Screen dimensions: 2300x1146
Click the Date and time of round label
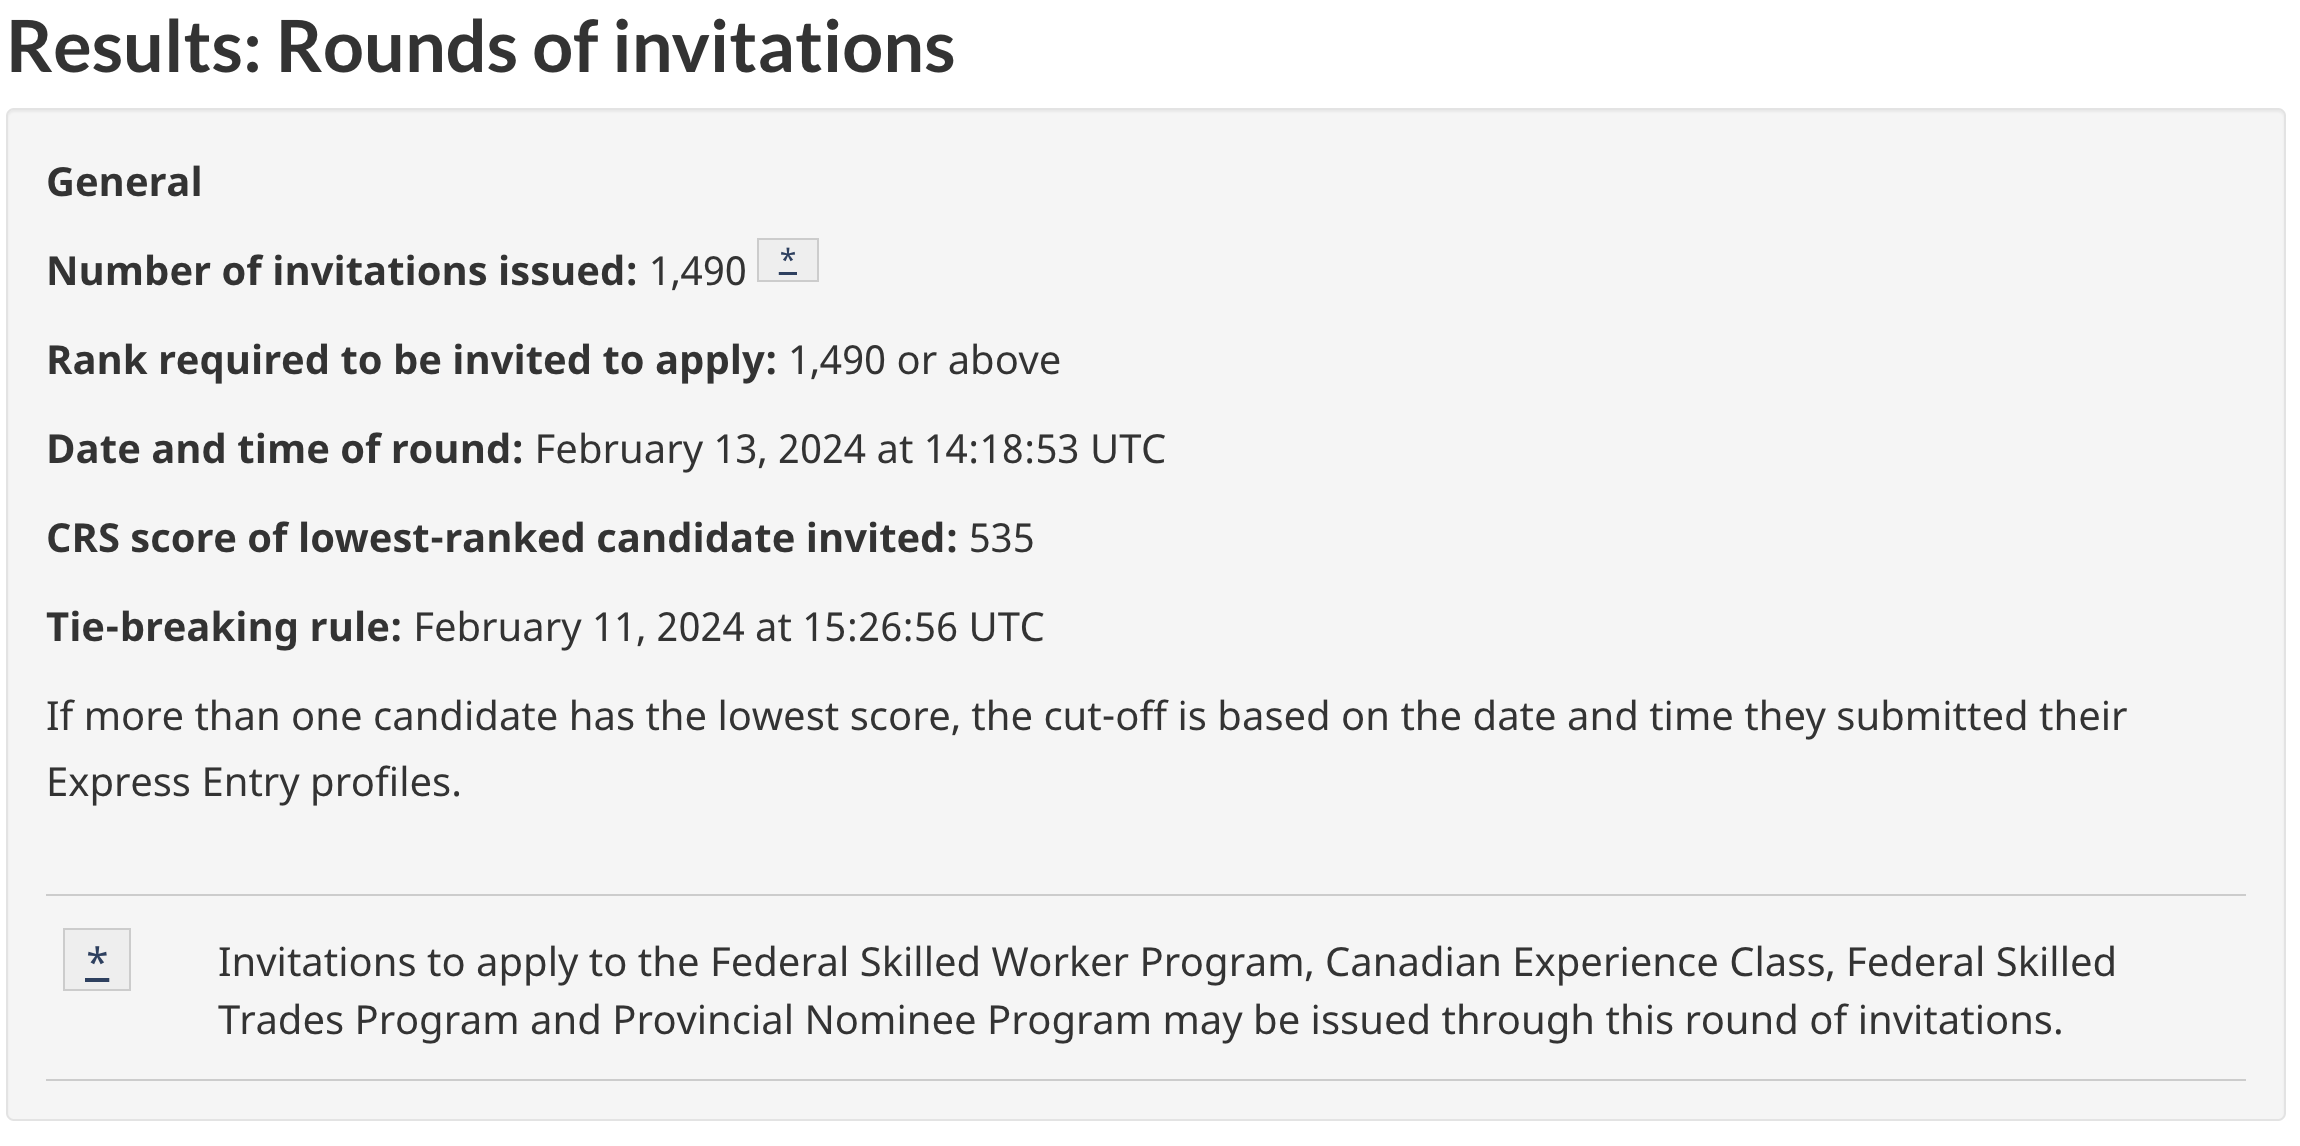pos(285,449)
